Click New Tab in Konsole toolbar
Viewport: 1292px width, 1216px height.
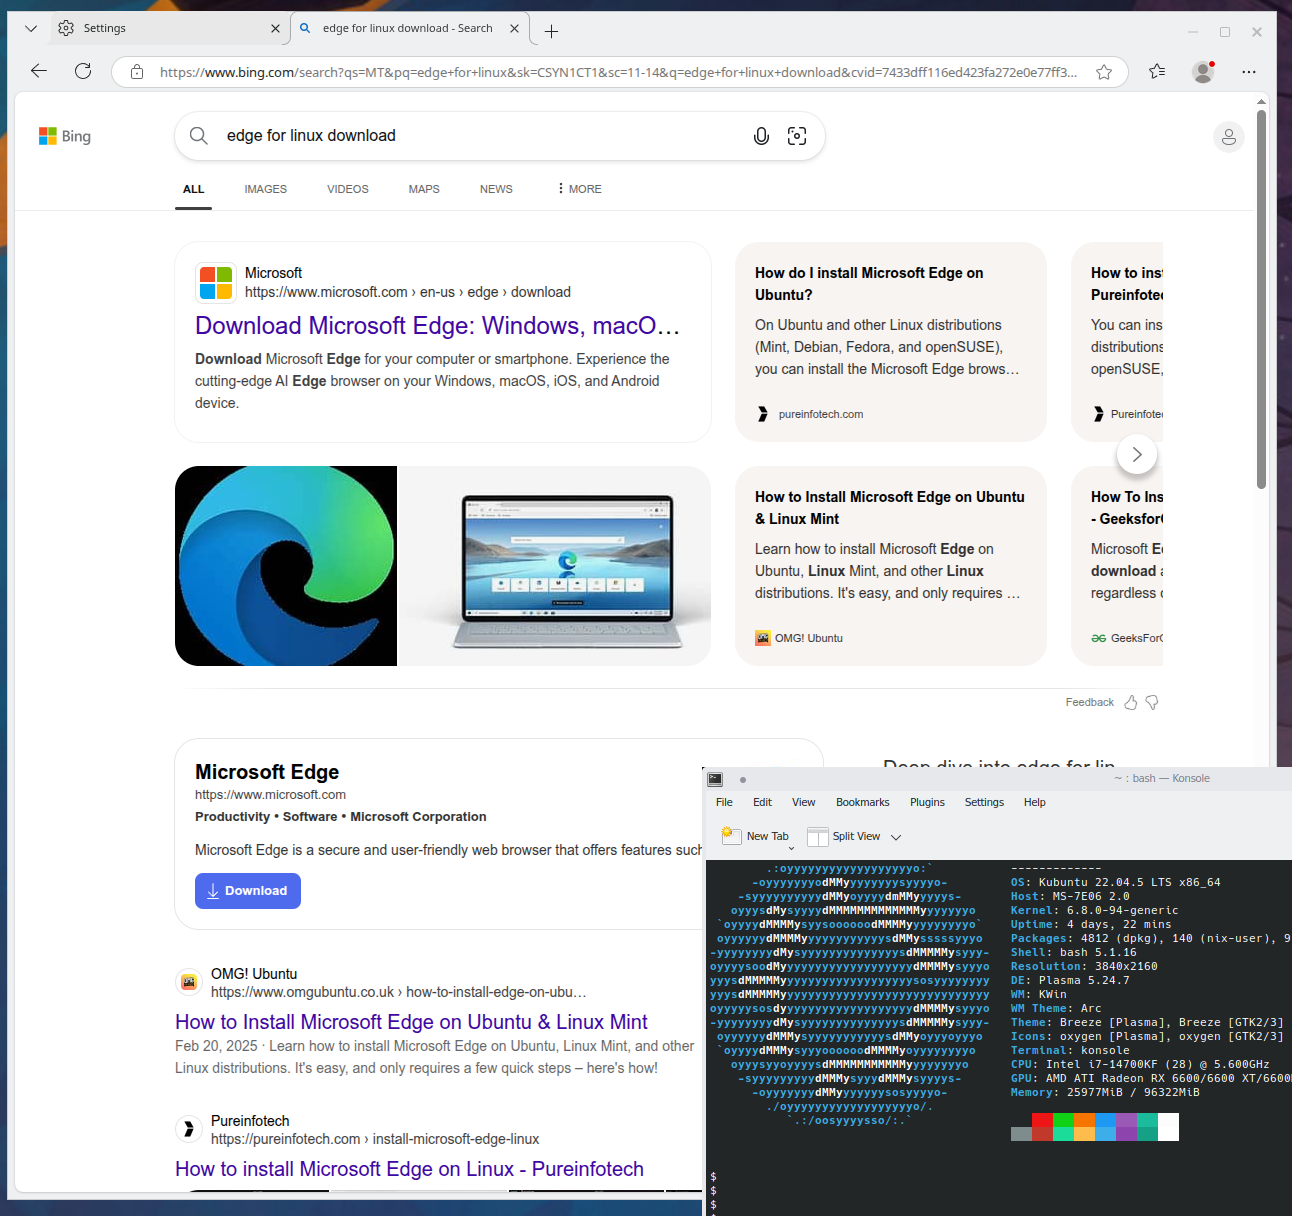[x=757, y=836]
